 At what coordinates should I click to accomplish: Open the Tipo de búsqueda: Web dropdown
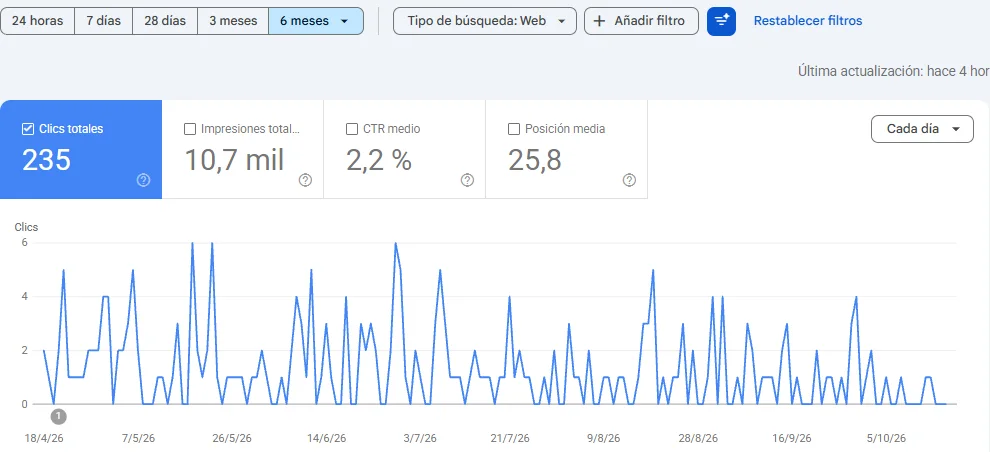(x=485, y=21)
